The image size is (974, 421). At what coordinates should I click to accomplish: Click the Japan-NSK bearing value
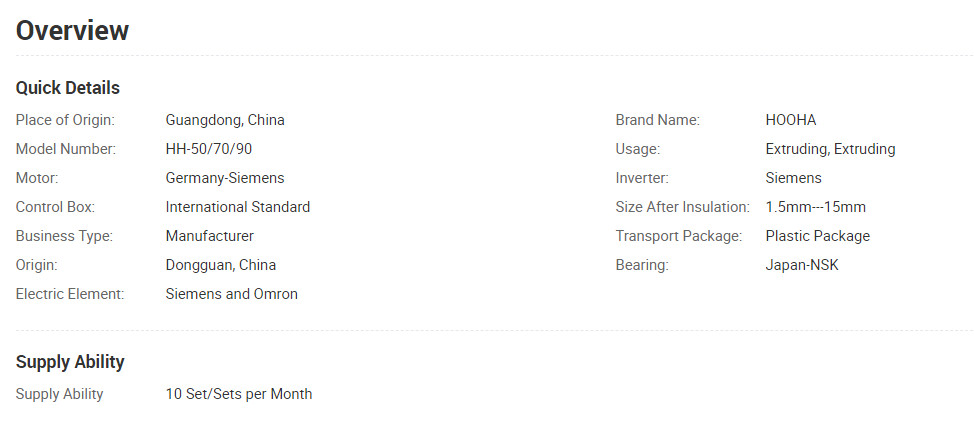coord(802,265)
